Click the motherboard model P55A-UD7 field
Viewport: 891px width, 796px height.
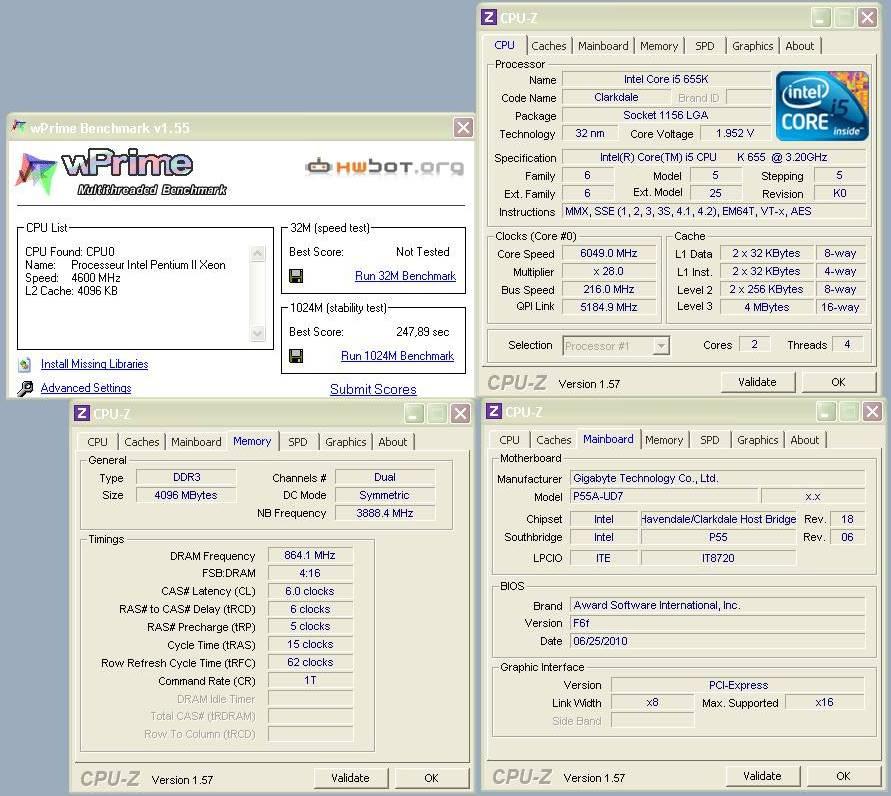[x=664, y=497]
